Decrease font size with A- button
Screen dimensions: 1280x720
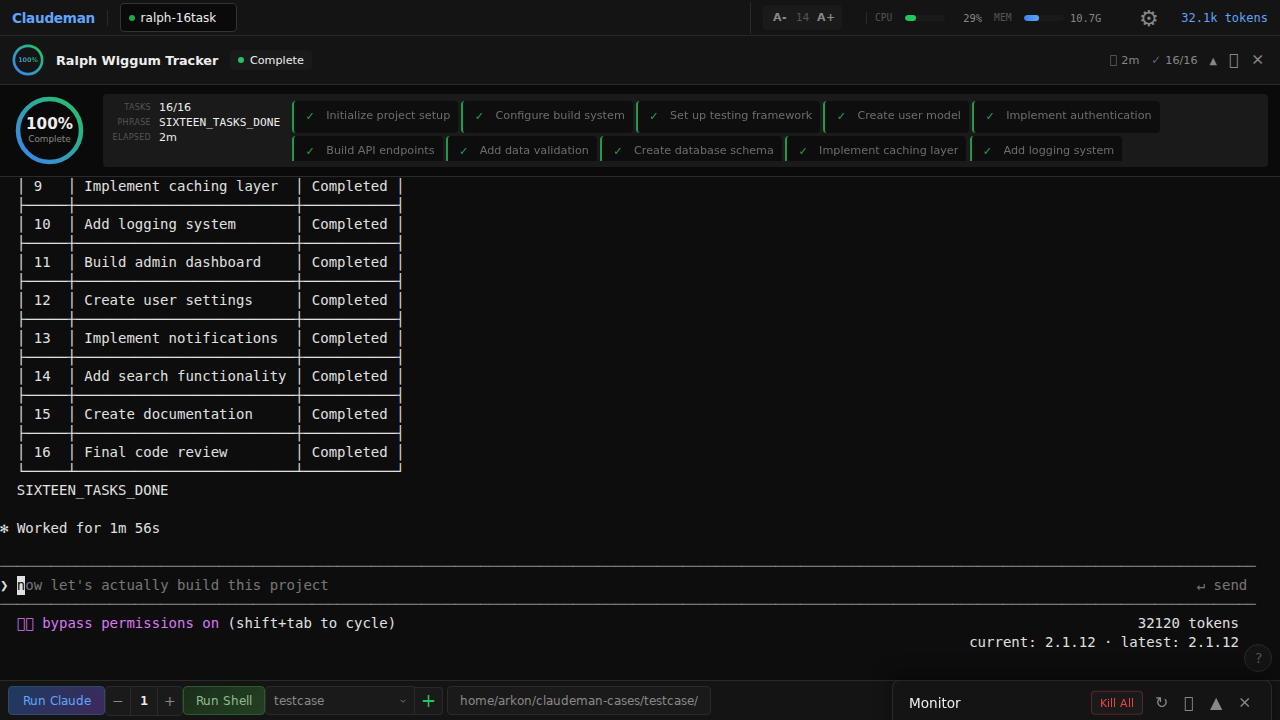coord(780,18)
